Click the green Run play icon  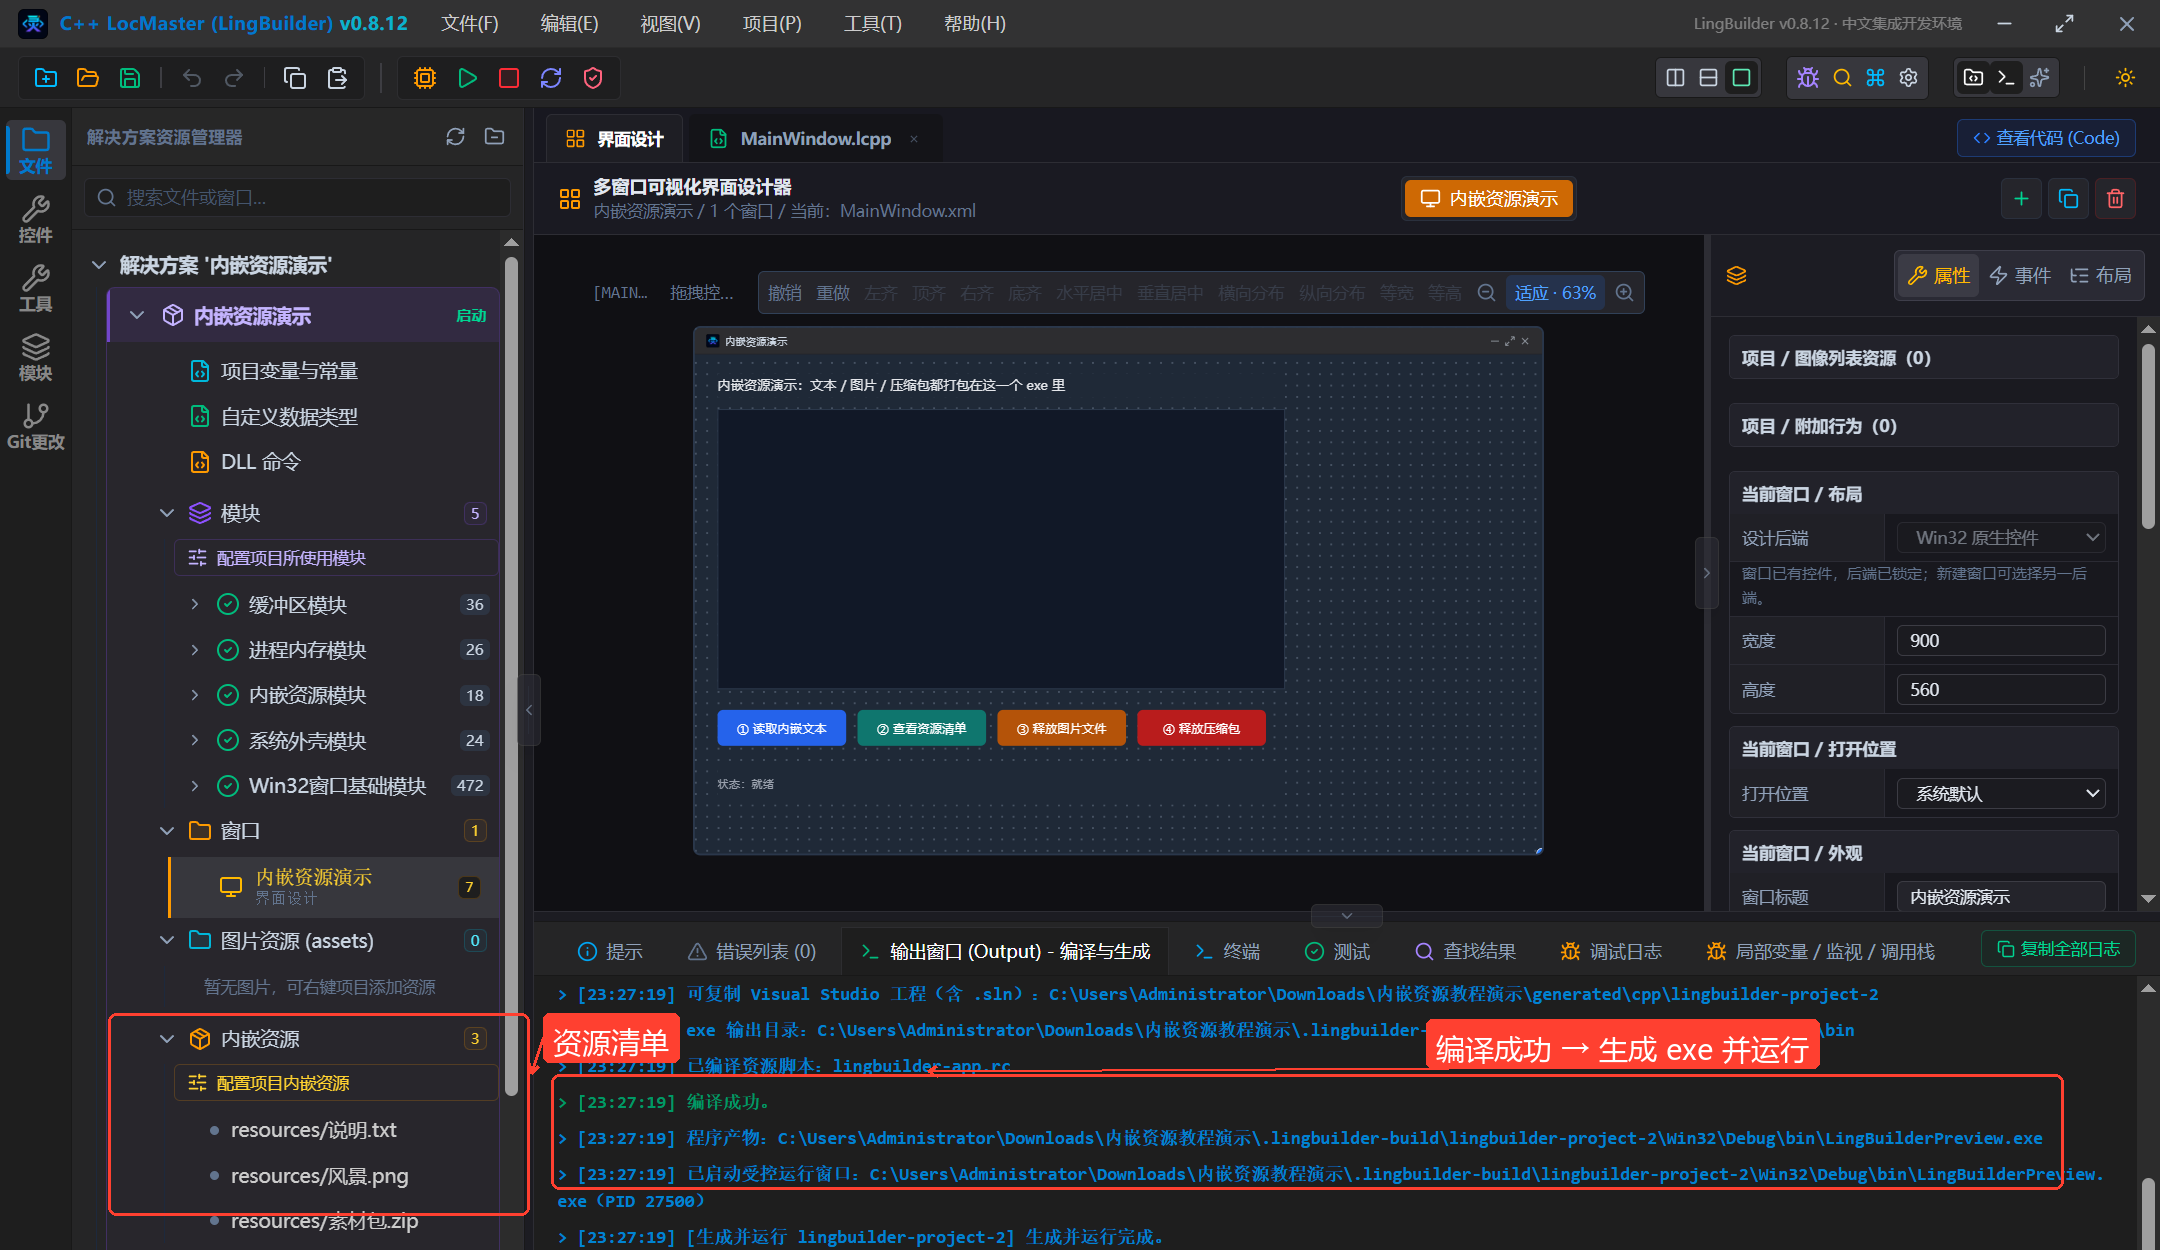(x=467, y=78)
